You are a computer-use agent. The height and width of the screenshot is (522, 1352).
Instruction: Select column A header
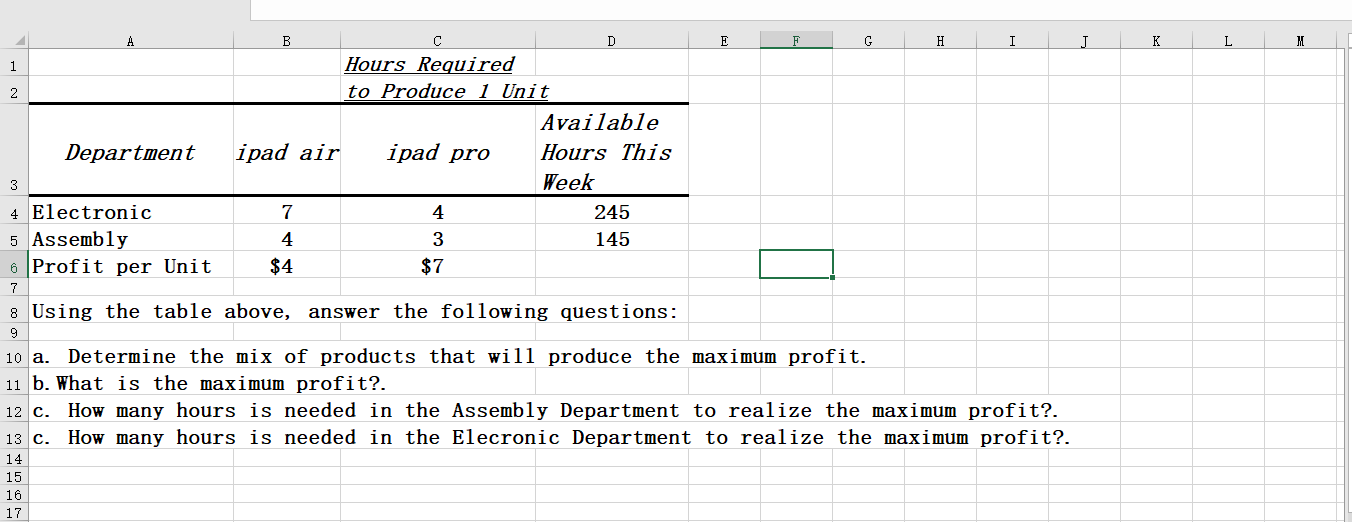pos(131,41)
